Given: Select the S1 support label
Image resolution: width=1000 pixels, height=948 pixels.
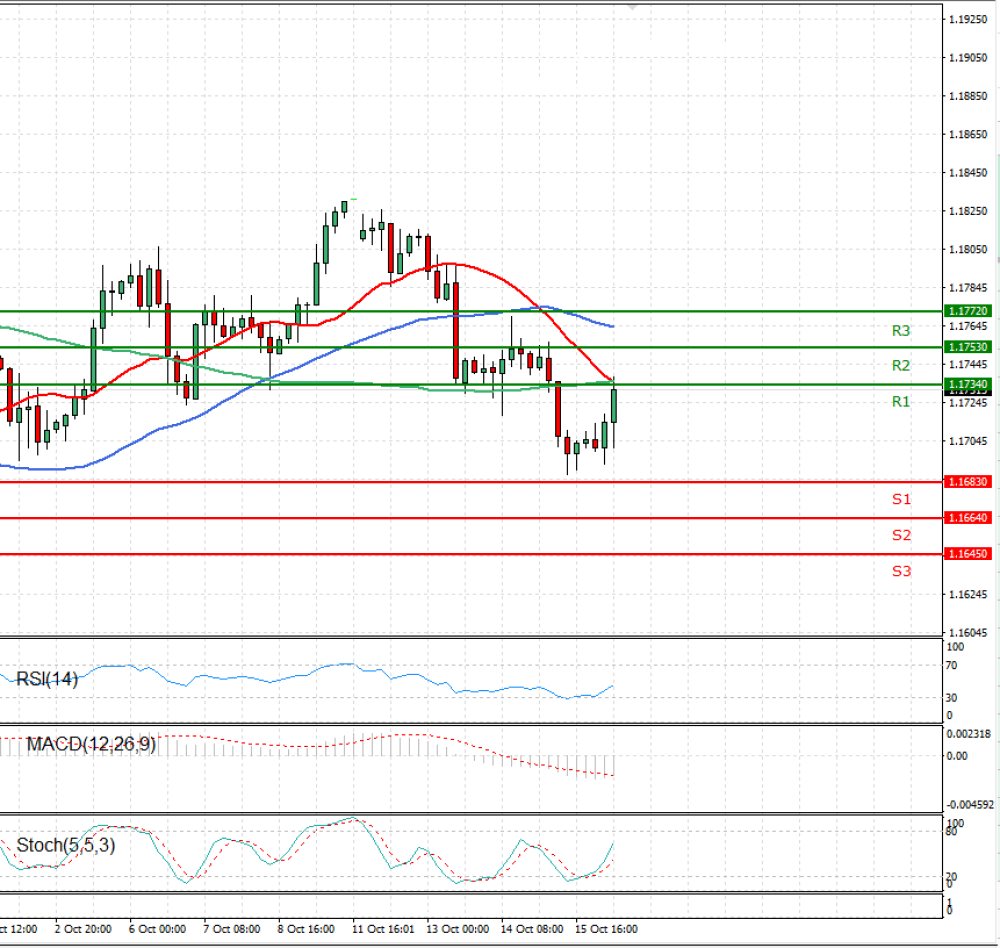Looking at the screenshot, I should (901, 499).
